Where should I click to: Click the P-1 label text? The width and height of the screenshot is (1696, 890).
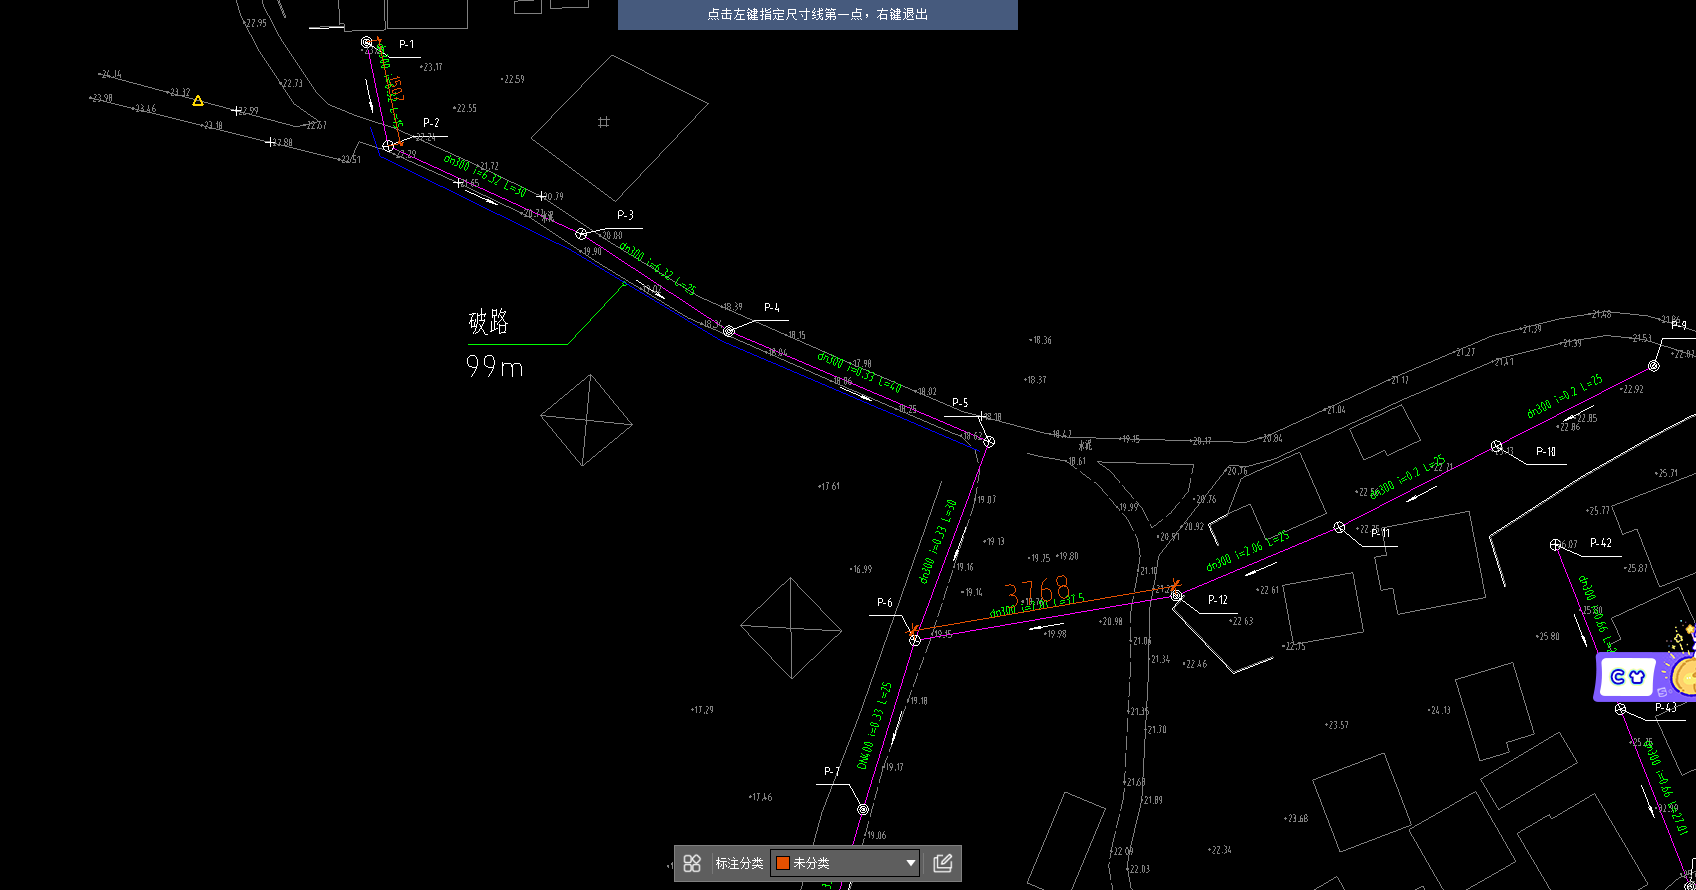(406, 44)
